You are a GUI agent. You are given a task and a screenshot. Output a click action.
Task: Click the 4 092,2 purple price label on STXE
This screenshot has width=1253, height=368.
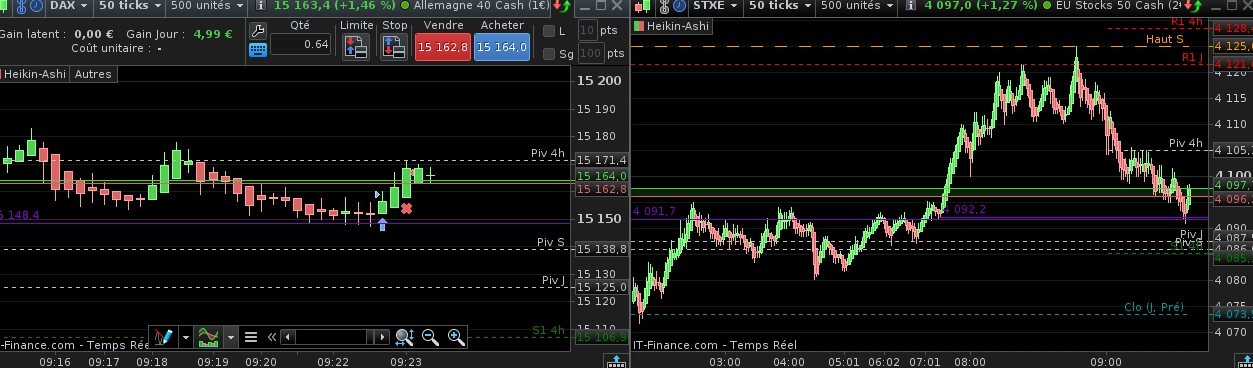point(964,210)
